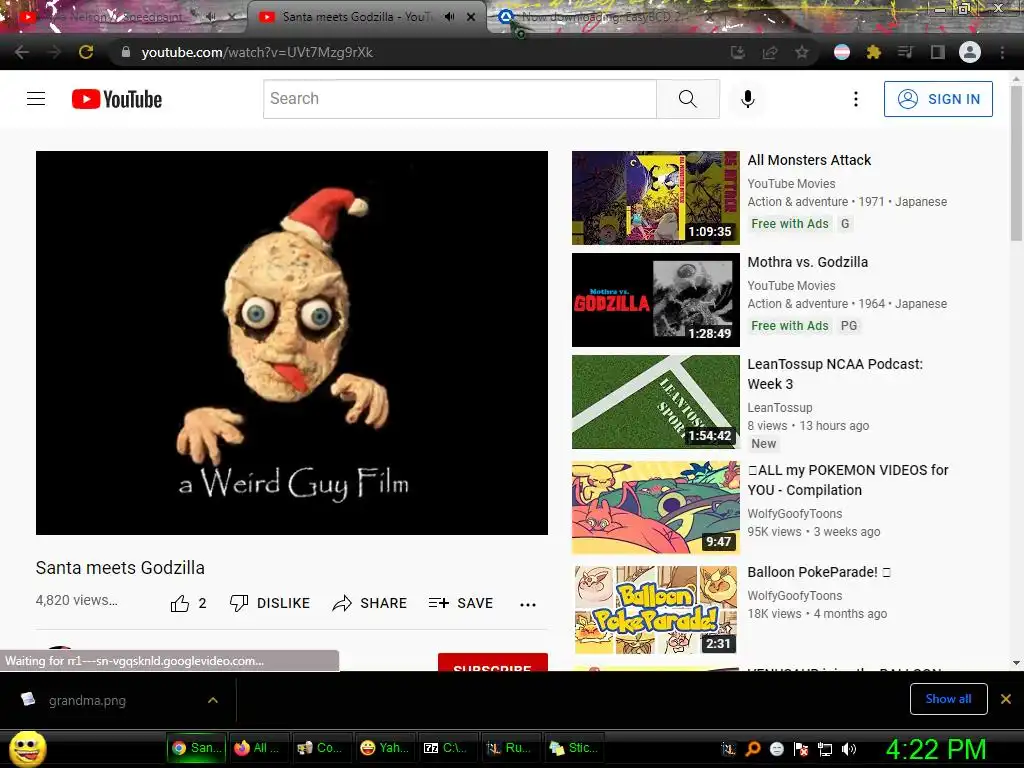Focus the YouTube Search input field

click(x=460, y=99)
